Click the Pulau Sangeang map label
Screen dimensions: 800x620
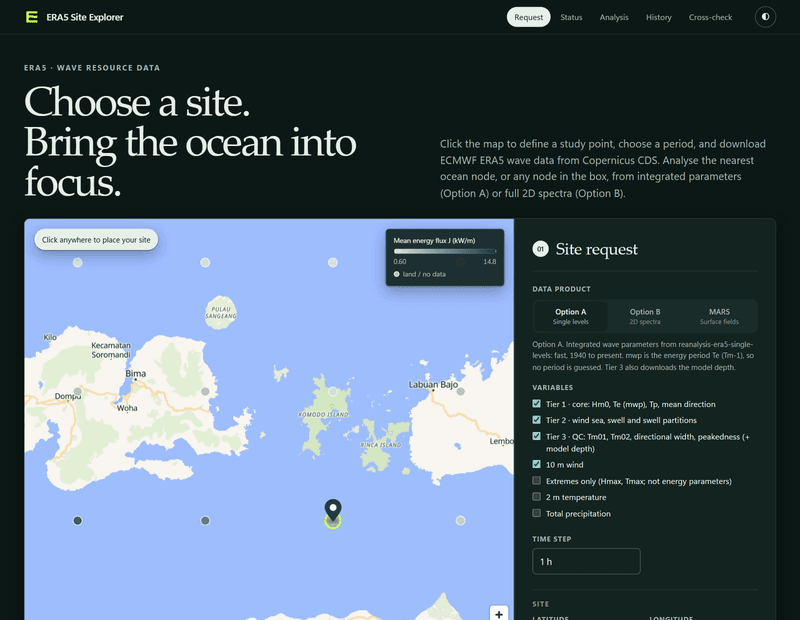tap(221, 313)
